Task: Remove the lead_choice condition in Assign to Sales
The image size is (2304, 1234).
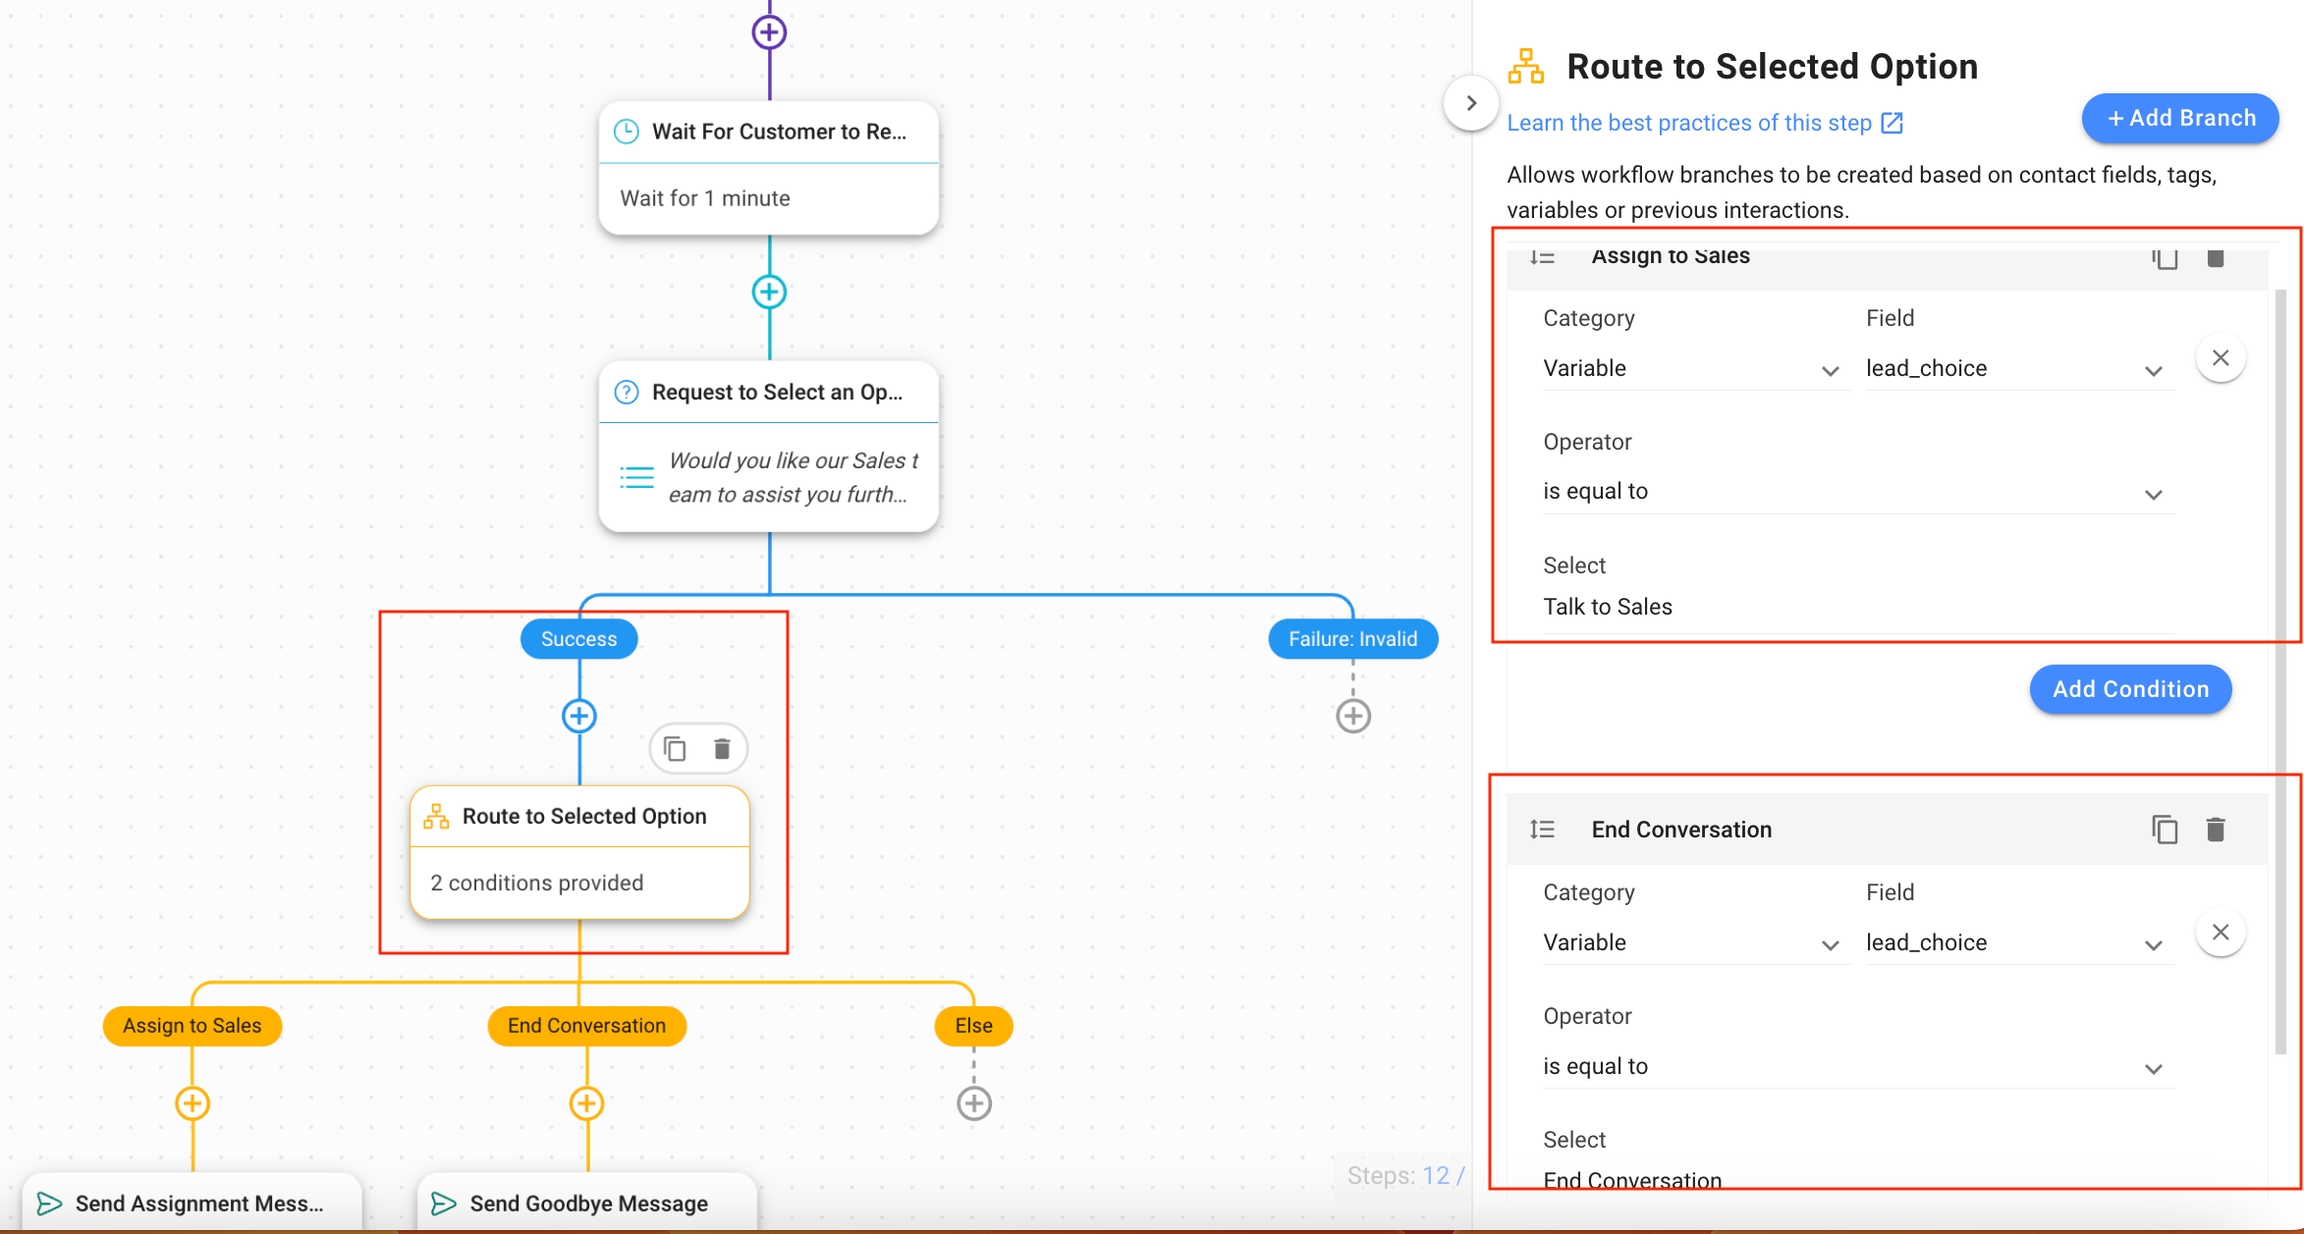Action: coord(2221,357)
